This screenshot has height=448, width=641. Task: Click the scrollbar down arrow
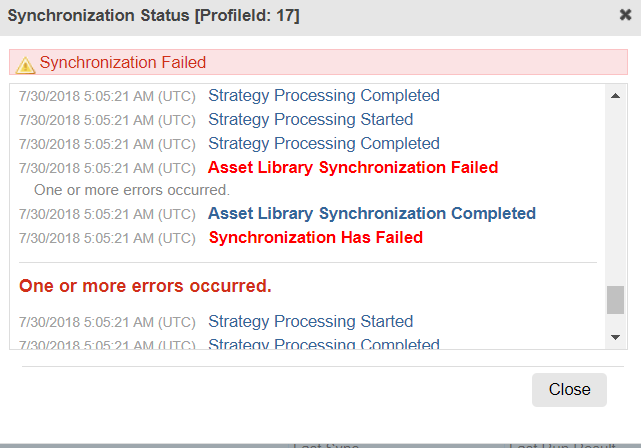click(x=615, y=337)
